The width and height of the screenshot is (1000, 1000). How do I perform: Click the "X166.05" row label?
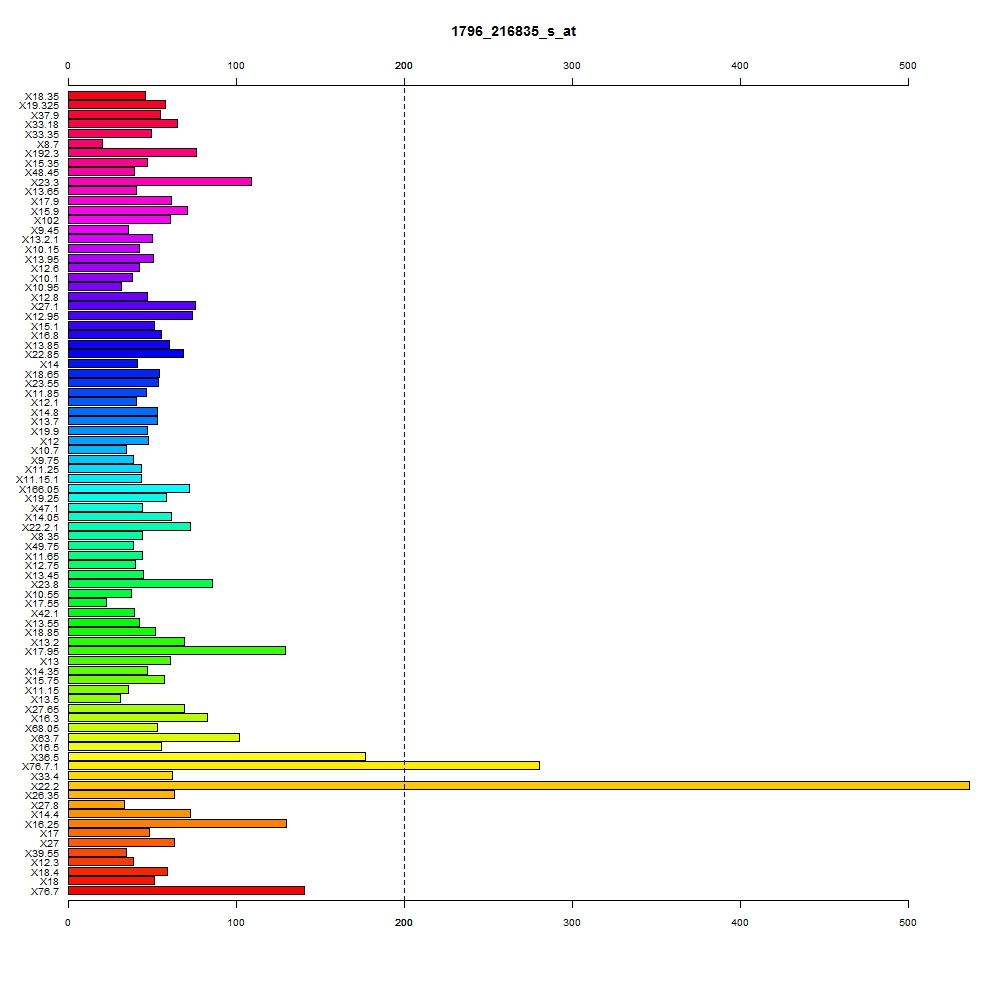39,489
